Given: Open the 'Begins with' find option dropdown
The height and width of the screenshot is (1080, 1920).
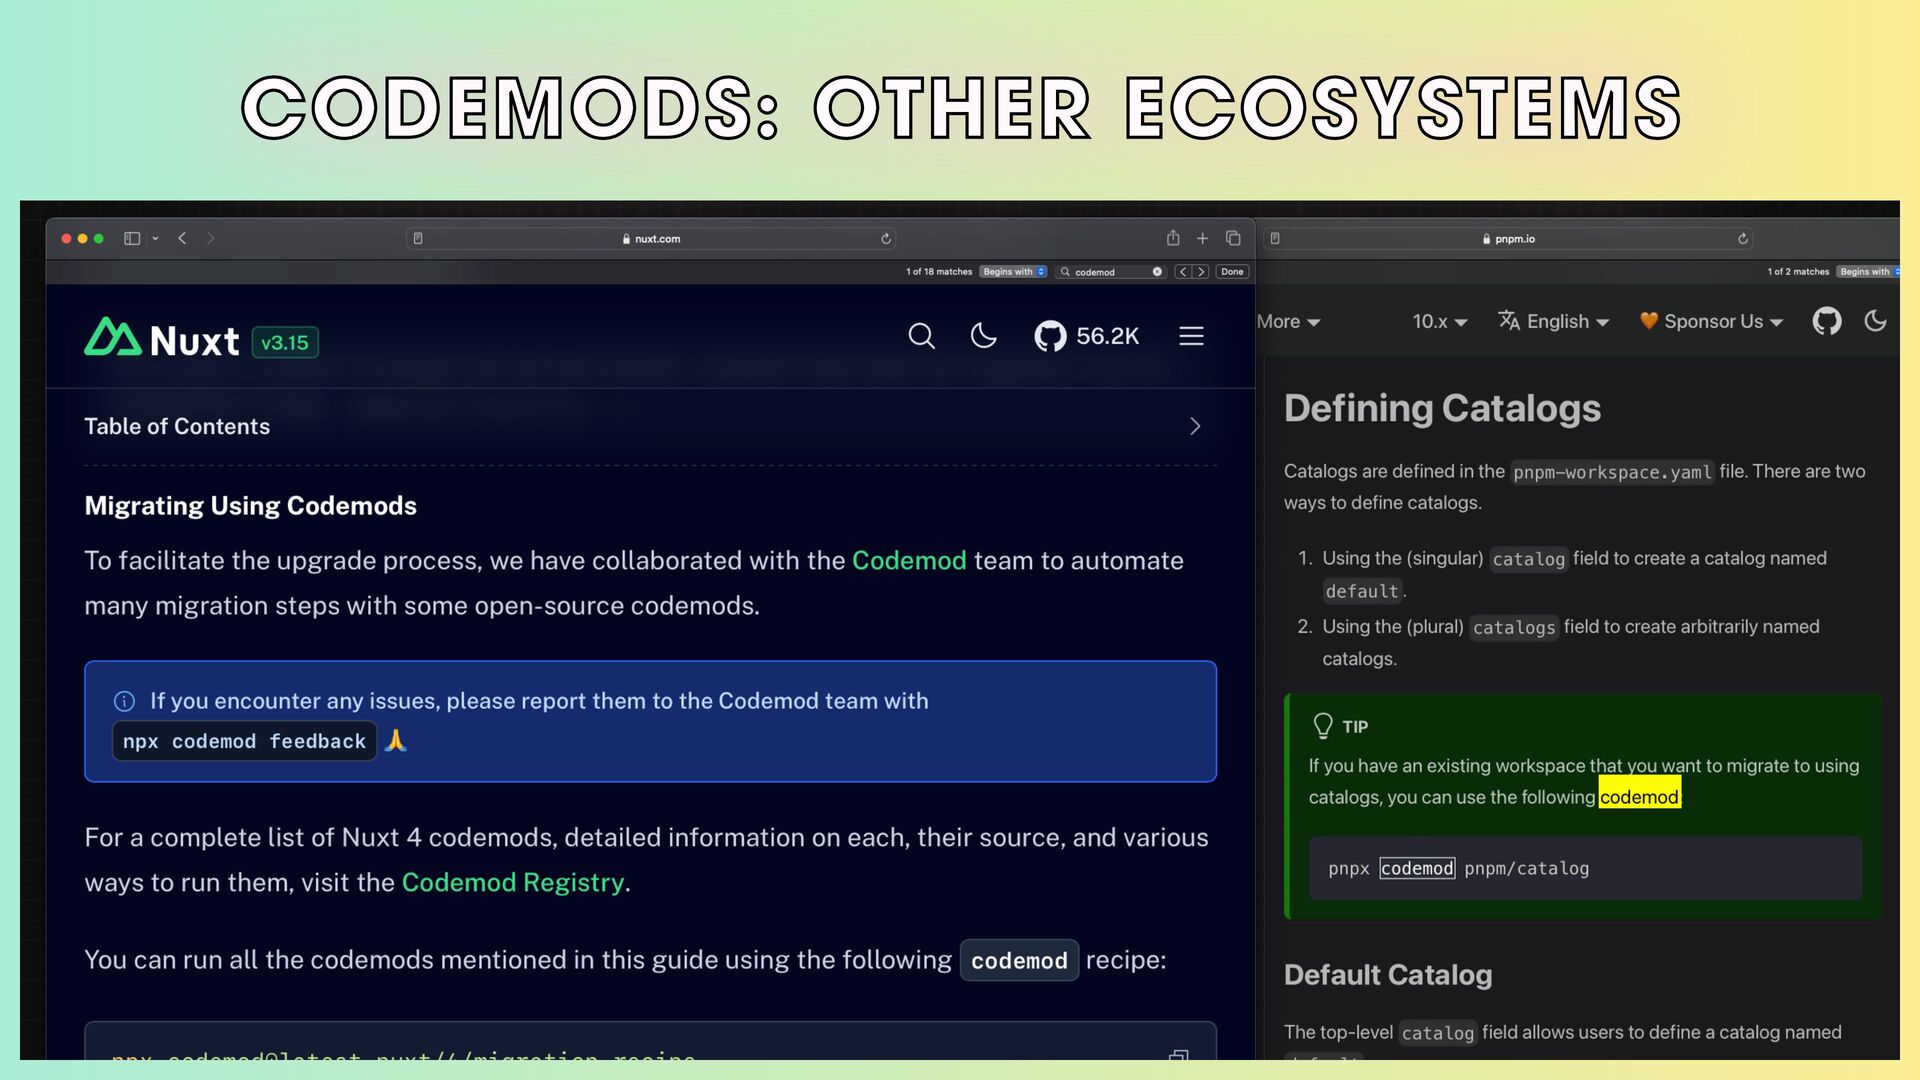Looking at the screenshot, I should [x=1013, y=272].
